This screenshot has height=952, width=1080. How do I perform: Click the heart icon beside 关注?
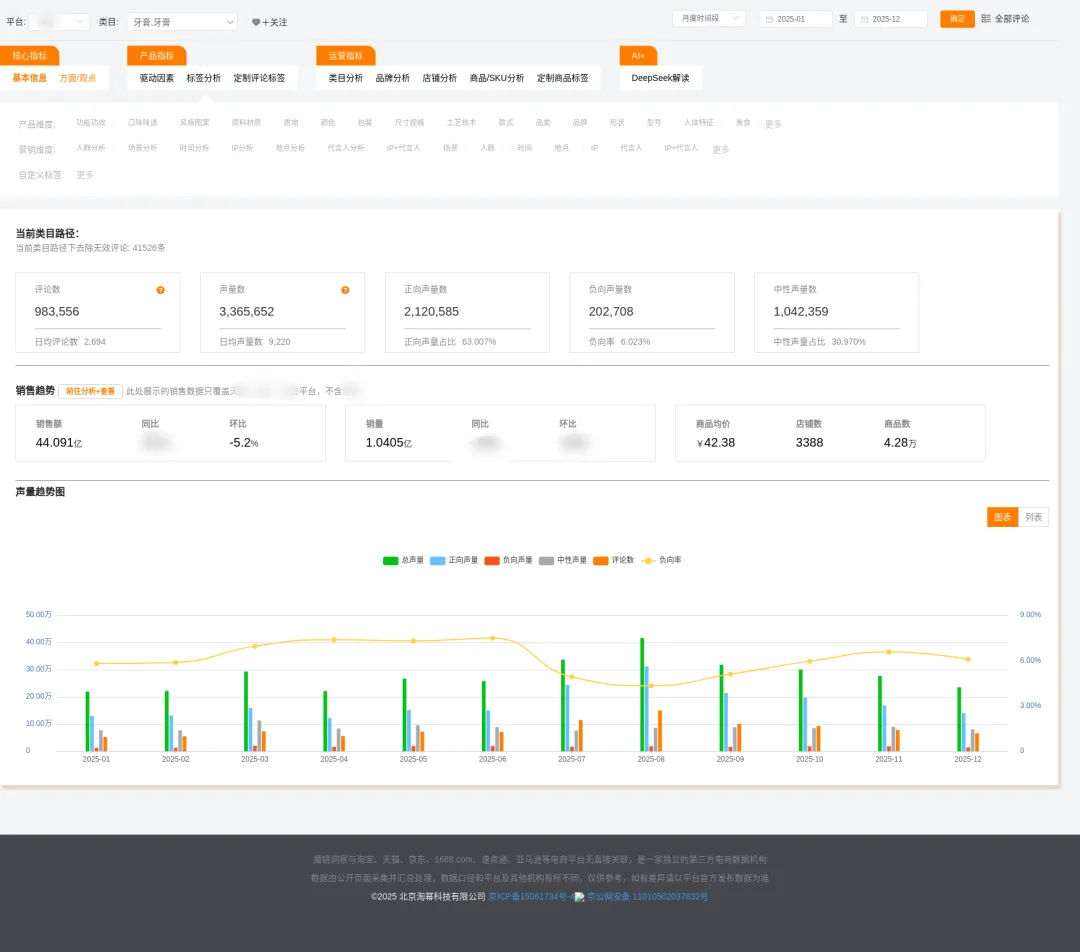256,22
